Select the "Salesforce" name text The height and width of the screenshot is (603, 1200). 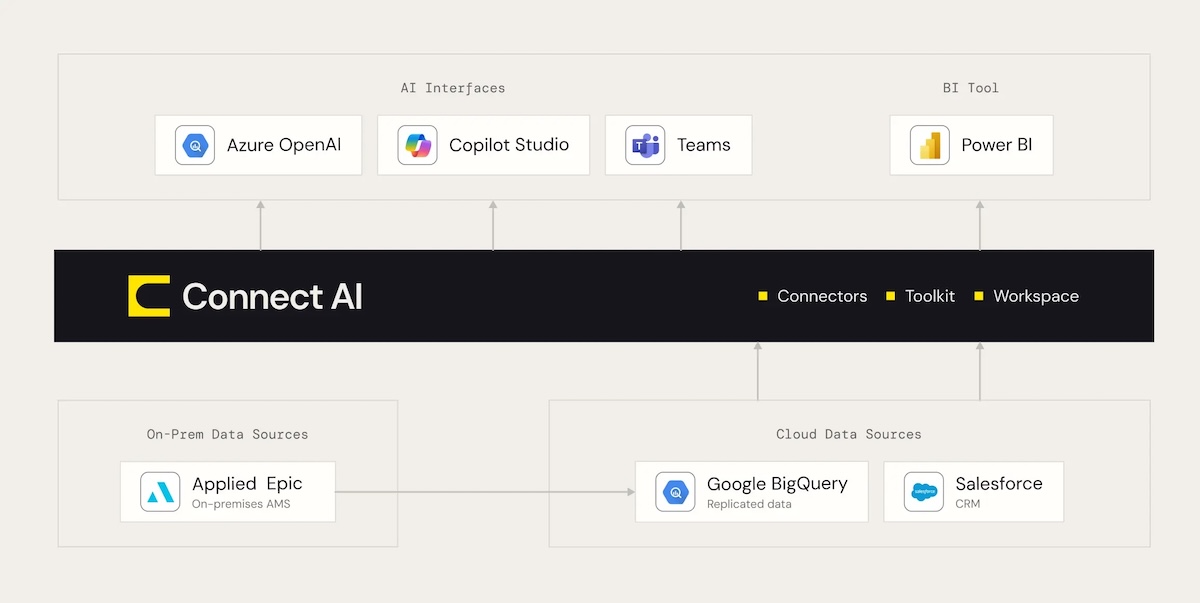pos(999,484)
